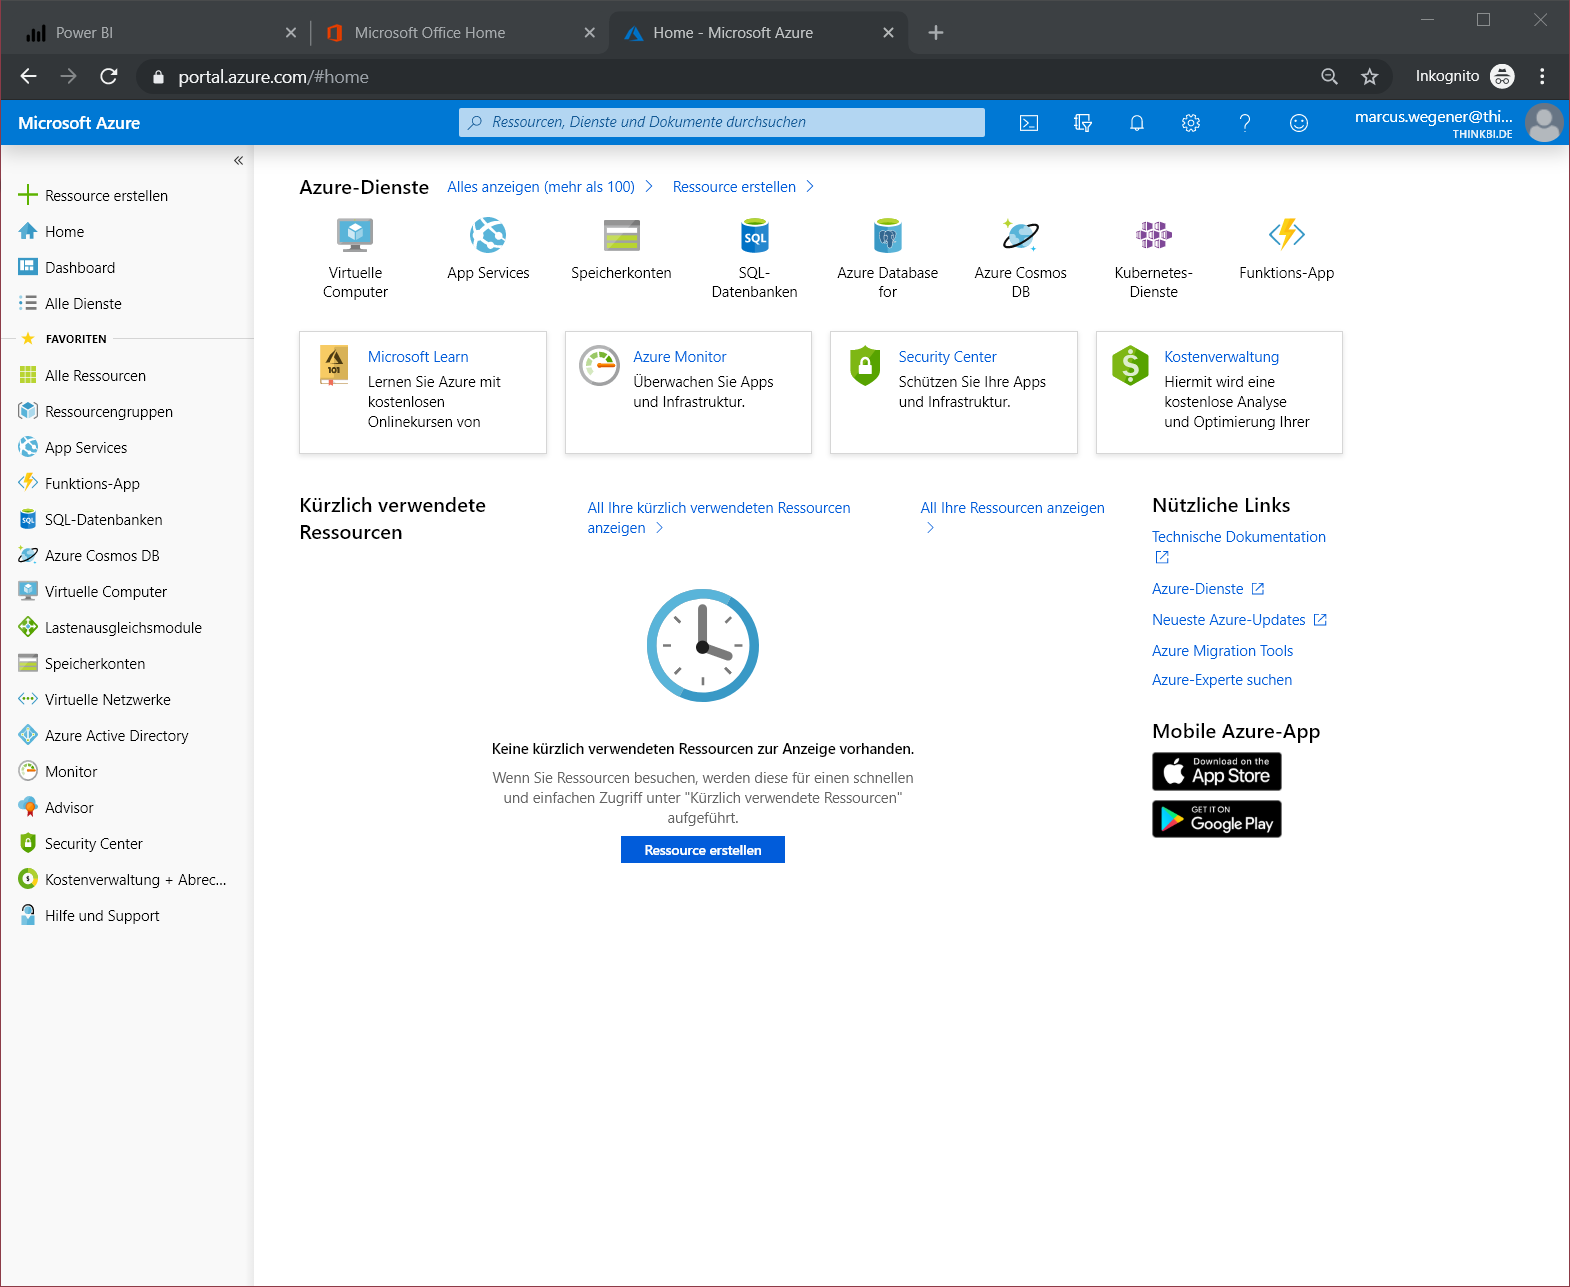The image size is (1570, 1287).
Task: Open Azure Cosmos DB service tile
Action: point(1020,258)
